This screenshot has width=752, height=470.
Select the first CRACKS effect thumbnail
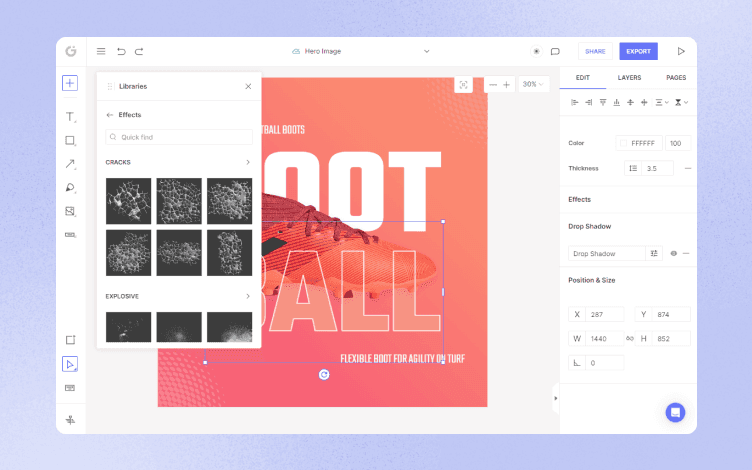(x=129, y=201)
